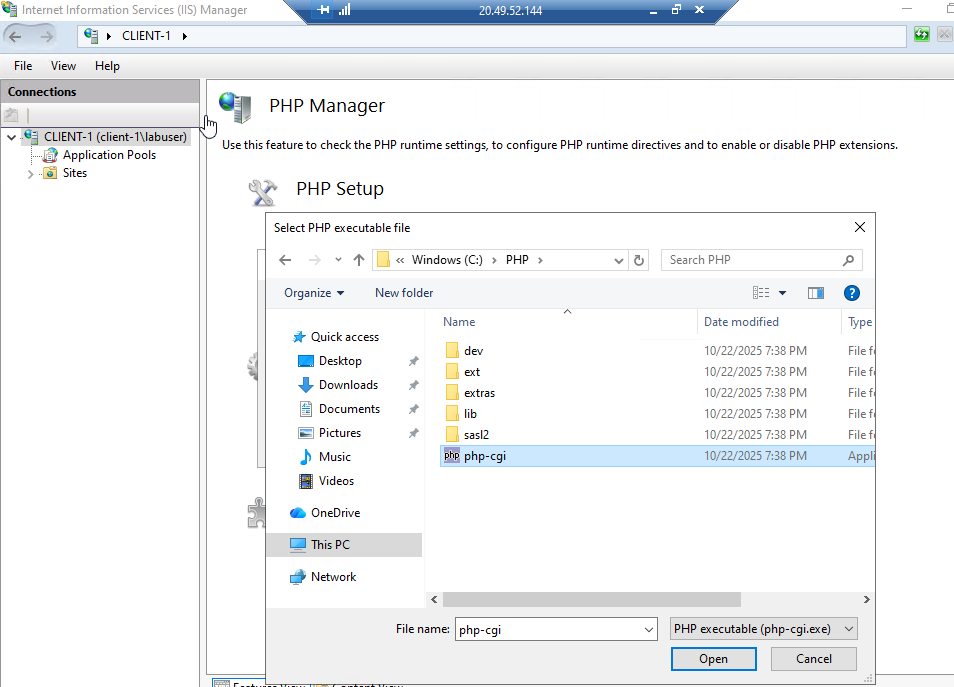Click the horizontal scrollbar thumb
The image size is (954, 687).
pos(591,600)
